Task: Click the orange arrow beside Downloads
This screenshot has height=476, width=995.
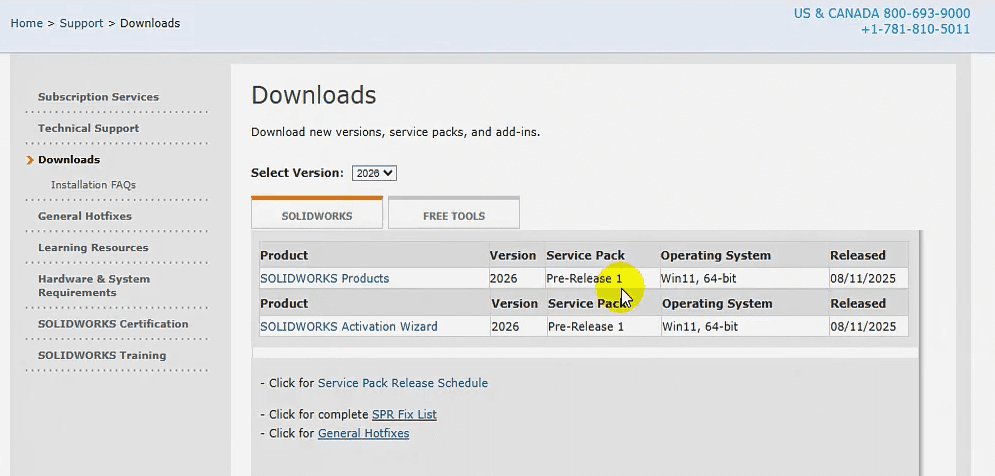Action: point(30,160)
